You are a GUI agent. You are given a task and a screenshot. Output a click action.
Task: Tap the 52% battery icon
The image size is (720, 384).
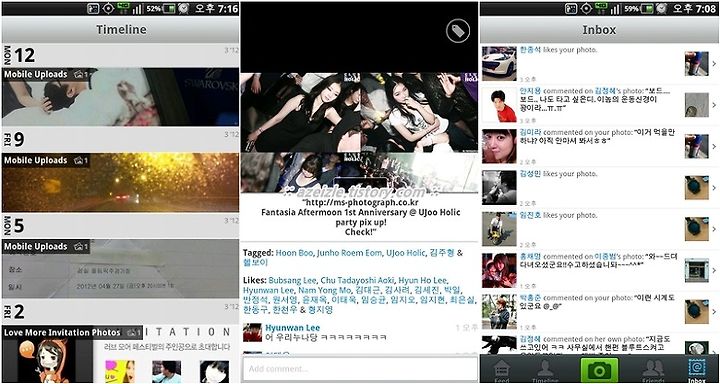[x=169, y=8]
